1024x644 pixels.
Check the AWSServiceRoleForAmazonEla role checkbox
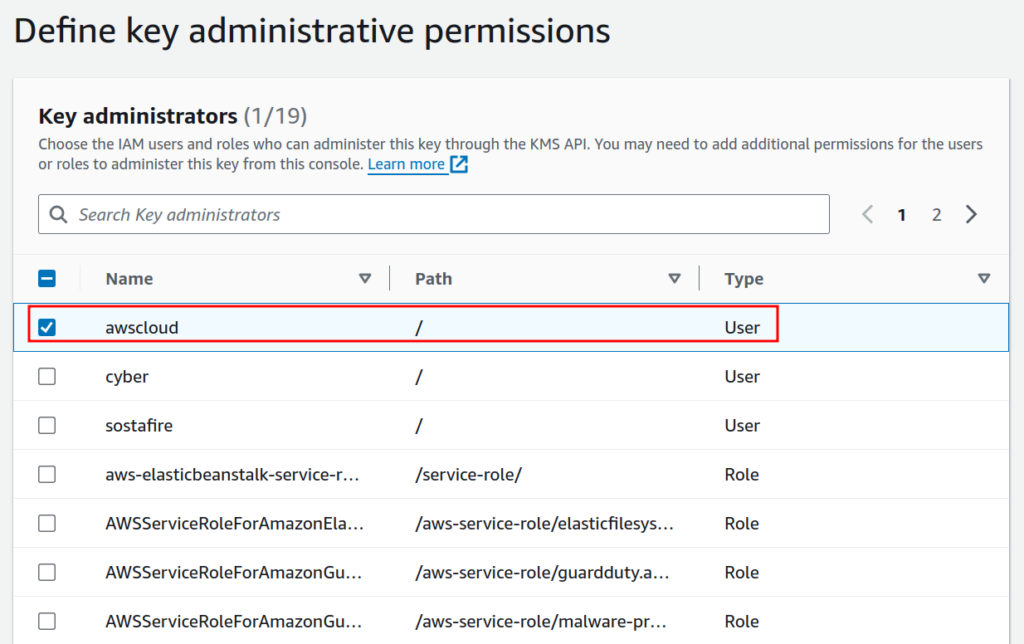tap(46, 523)
